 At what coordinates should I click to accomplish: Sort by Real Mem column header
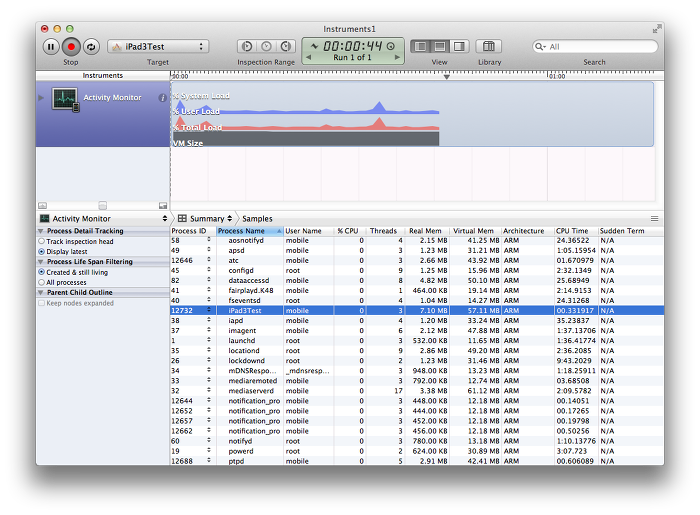[427, 231]
